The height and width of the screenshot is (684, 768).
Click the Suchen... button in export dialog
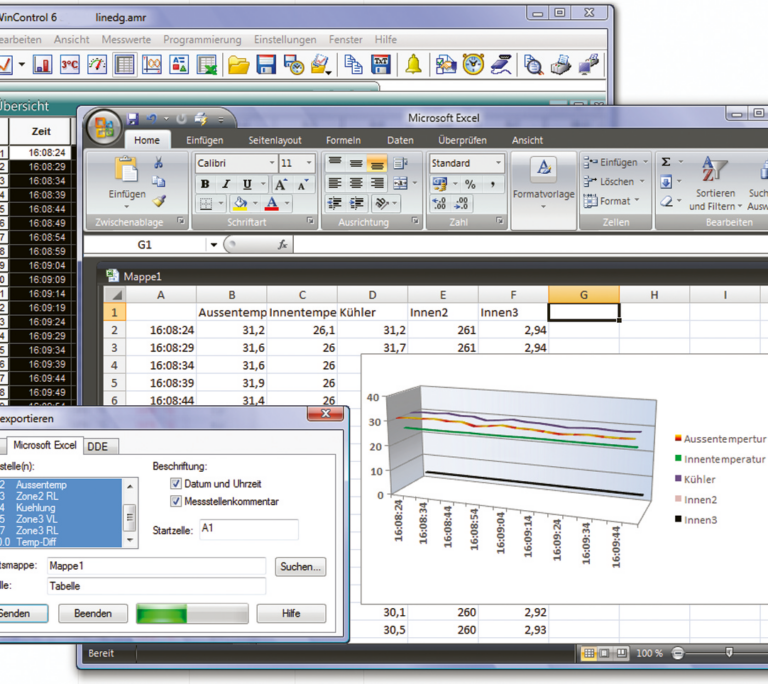pos(300,567)
